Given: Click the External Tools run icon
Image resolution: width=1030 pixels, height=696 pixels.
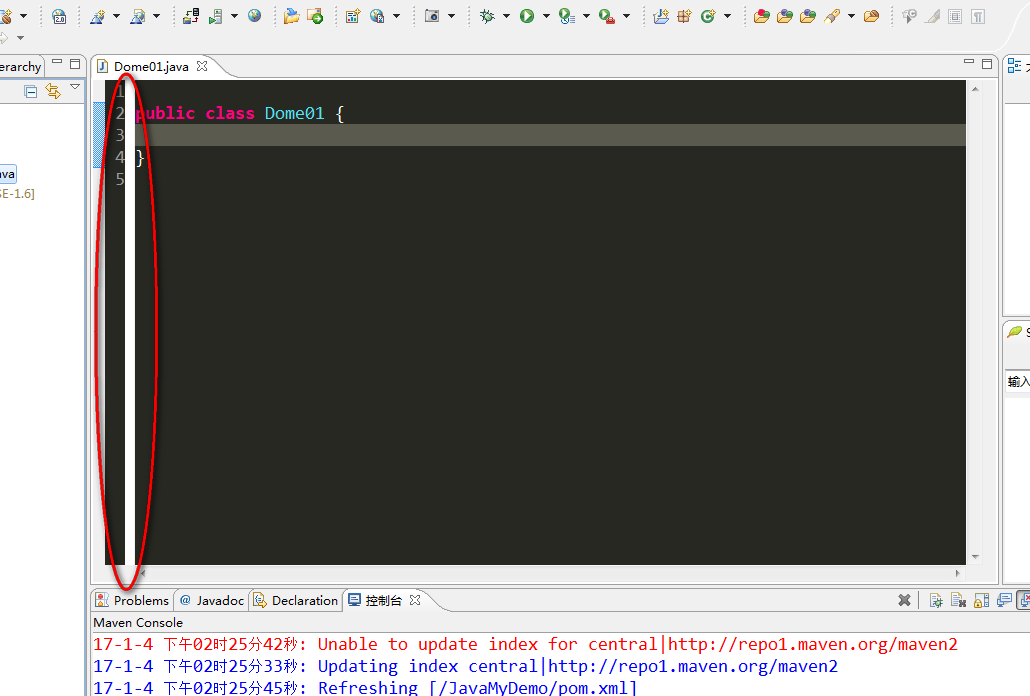Looking at the screenshot, I should click(607, 16).
